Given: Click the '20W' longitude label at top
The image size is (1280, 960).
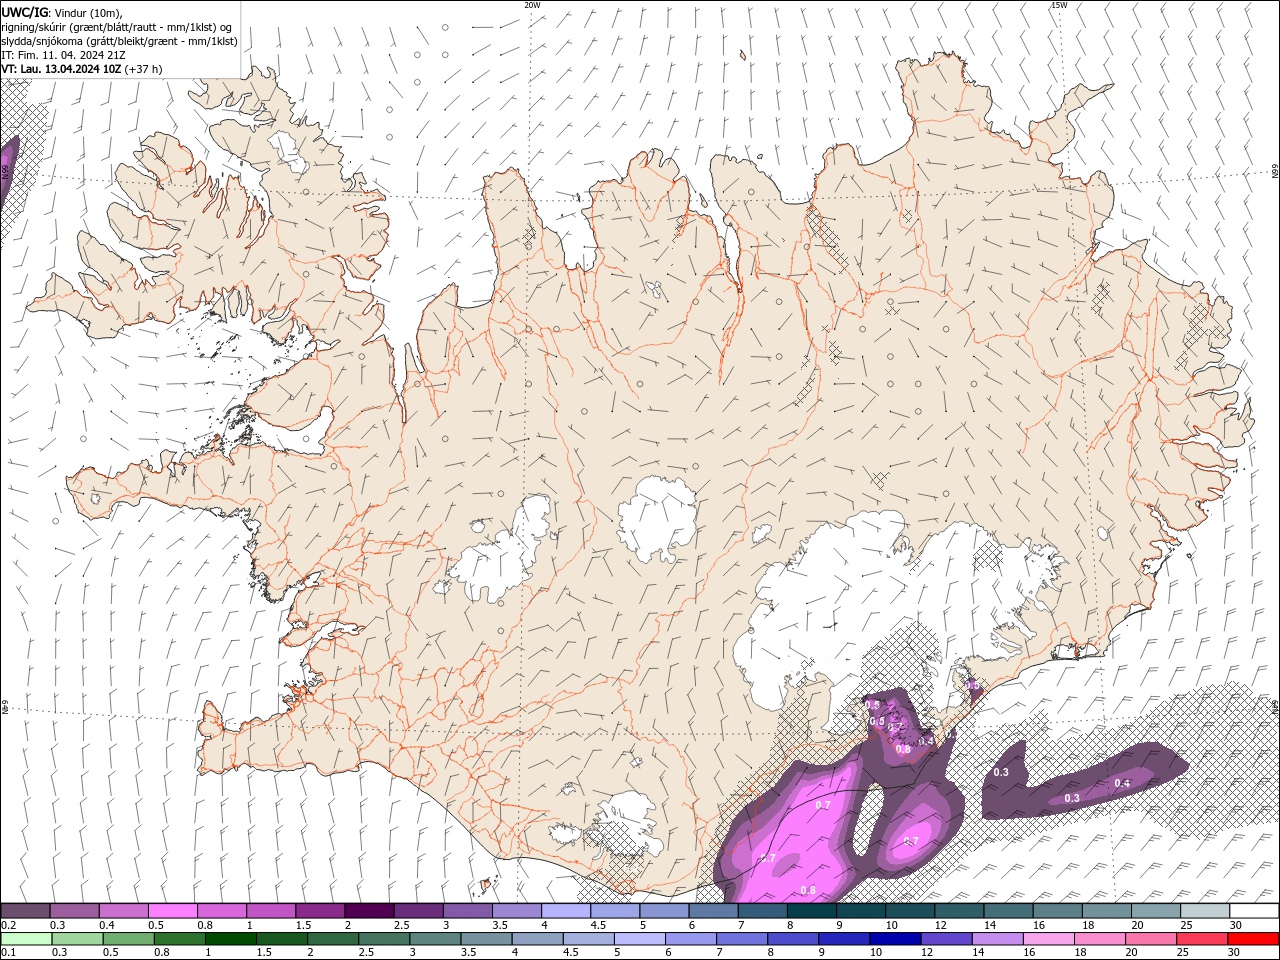Looking at the screenshot, I should pos(532,5).
